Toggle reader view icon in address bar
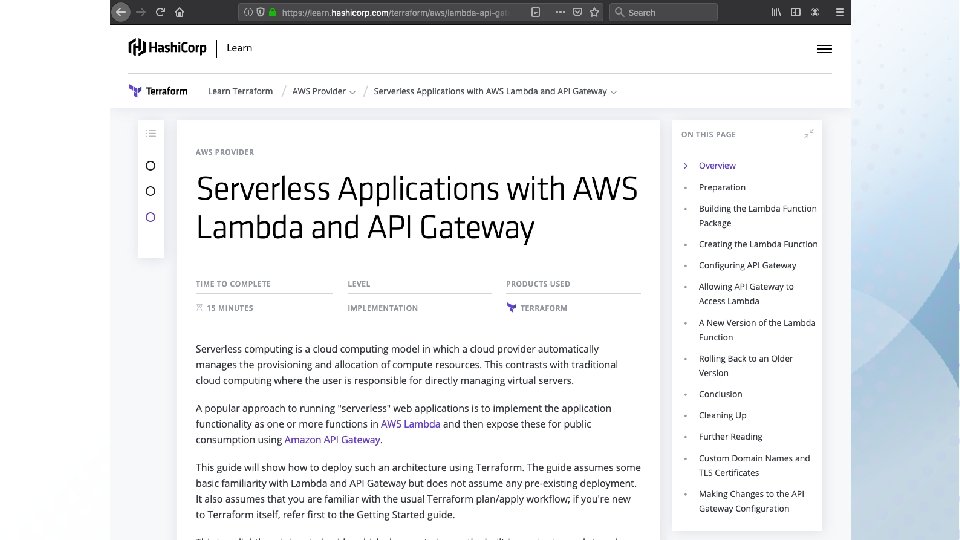 [536, 12]
